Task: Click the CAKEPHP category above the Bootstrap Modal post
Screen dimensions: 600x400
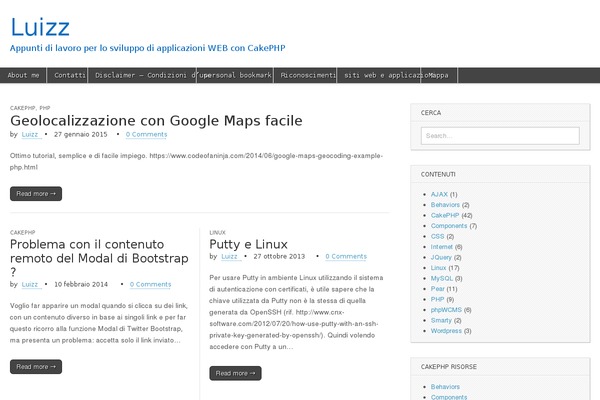Action: click(x=23, y=232)
